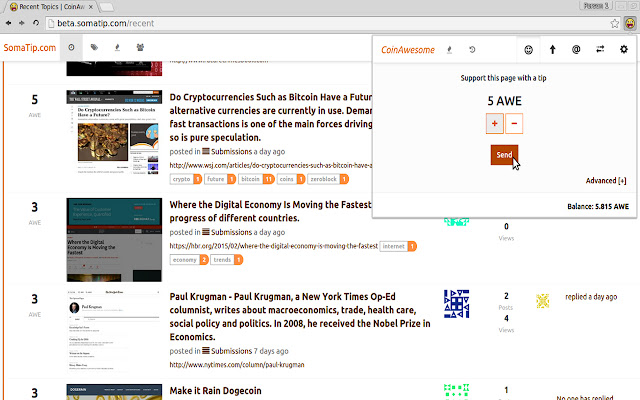Viewport: 640px width, 400px height.
Task: Open the @ address tab in popup
Action: click(x=576, y=50)
